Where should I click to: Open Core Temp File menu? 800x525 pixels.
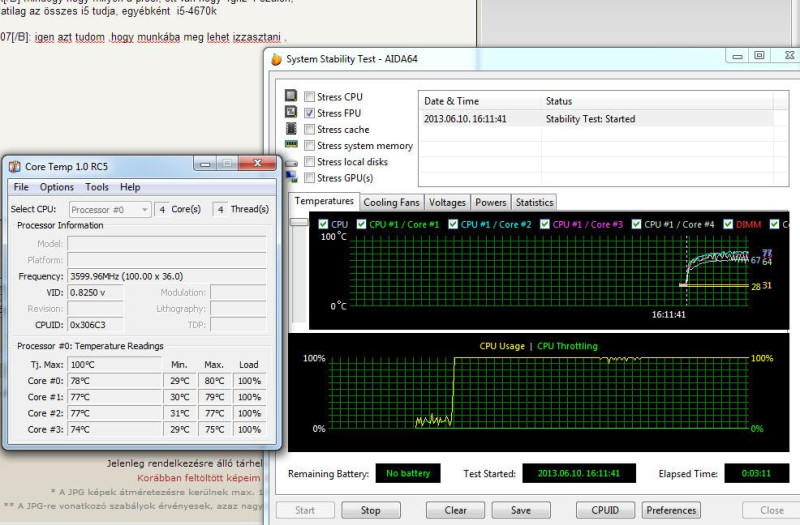click(21, 187)
